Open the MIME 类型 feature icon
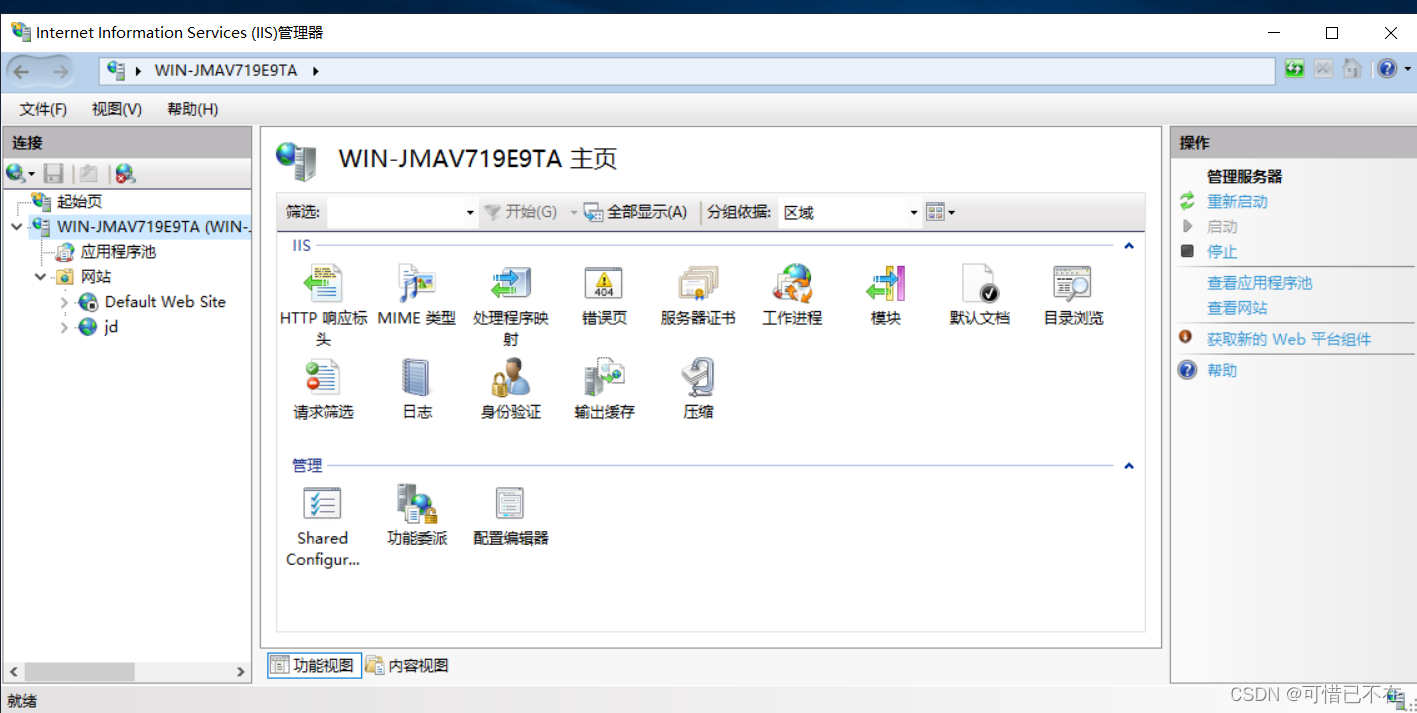This screenshot has width=1417, height=713. pos(416,285)
